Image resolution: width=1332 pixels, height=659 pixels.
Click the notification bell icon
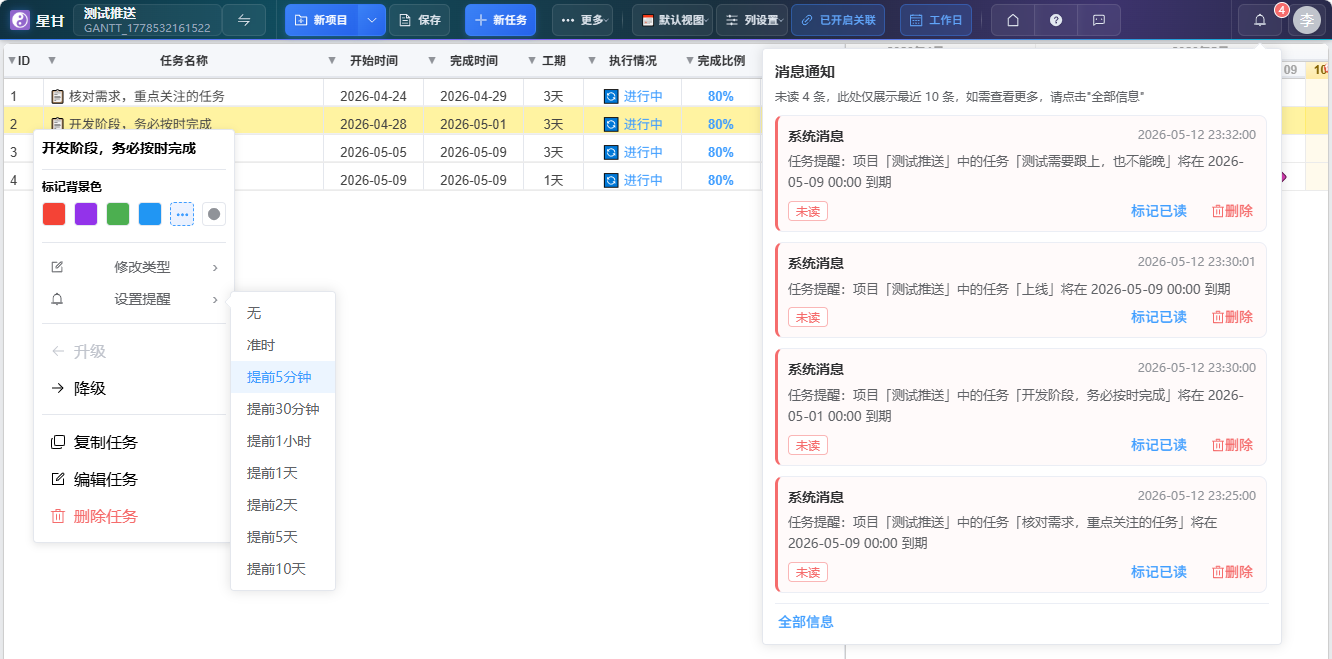pos(1260,20)
